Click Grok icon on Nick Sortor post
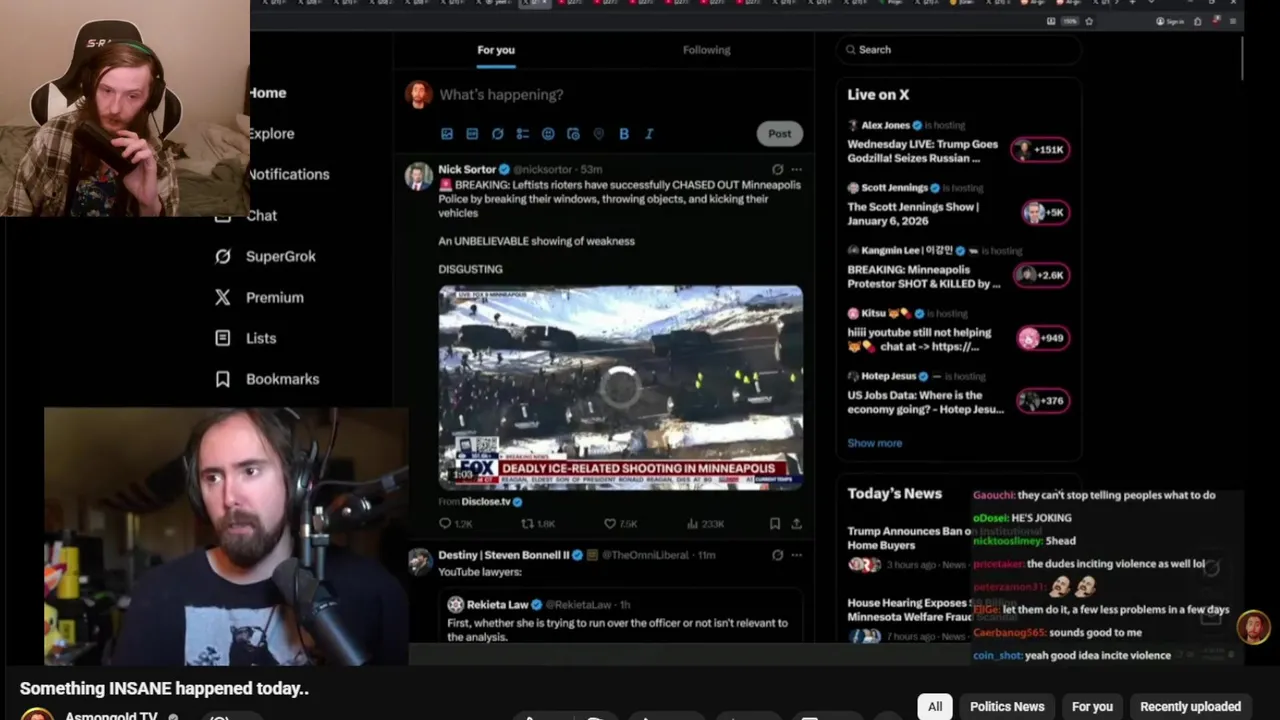This screenshot has width=1280, height=720. (x=777, y=169)
